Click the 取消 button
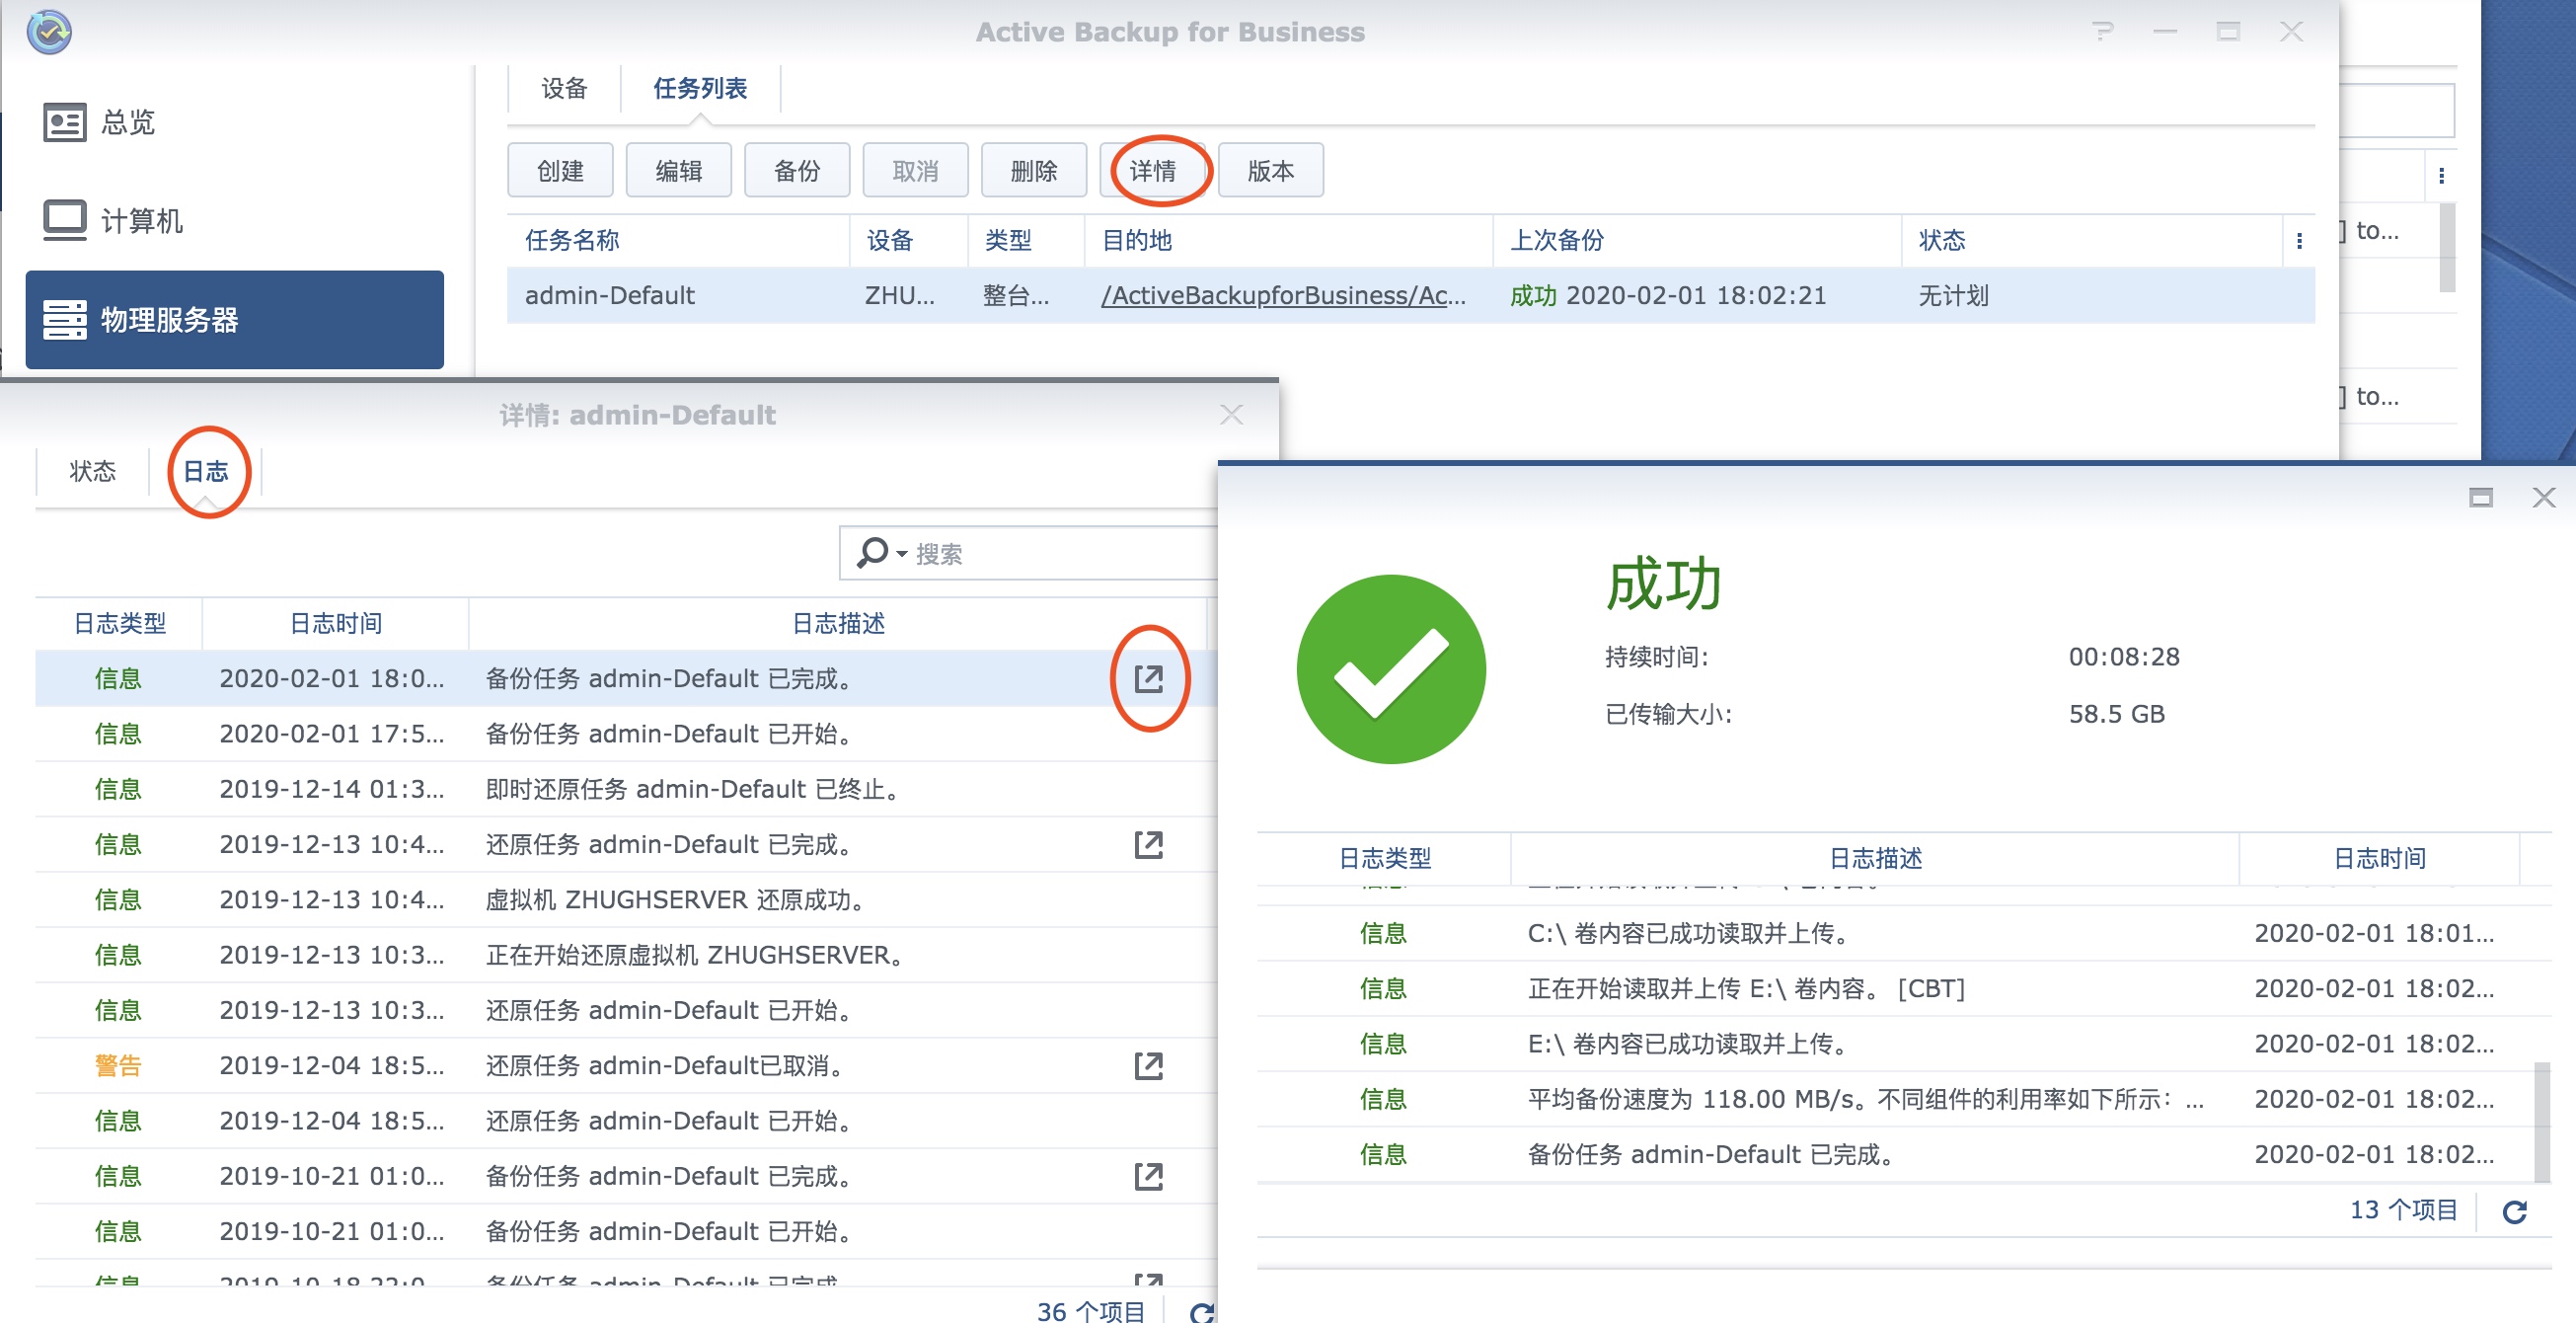Viewport: 2576px width, 1323px height. (916, 171)
